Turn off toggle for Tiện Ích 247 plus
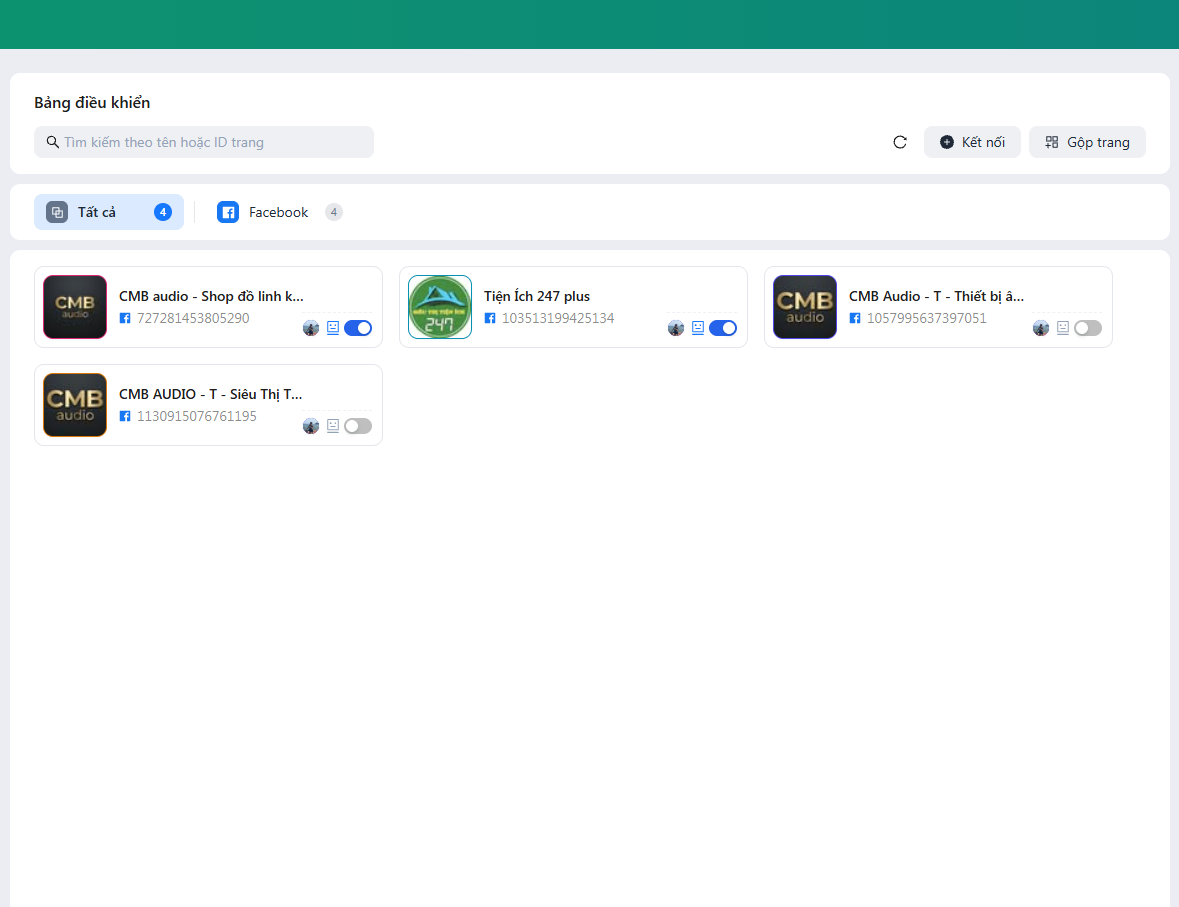Screen dimensions: 1179x907 [723, 328]
